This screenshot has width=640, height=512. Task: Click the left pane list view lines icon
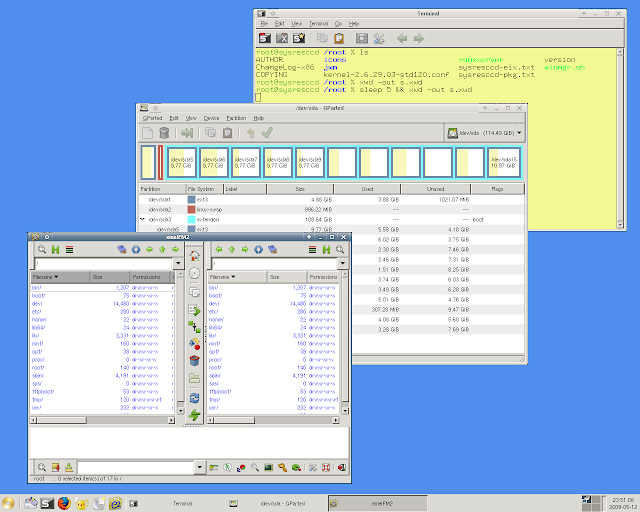tap(69, 249)
